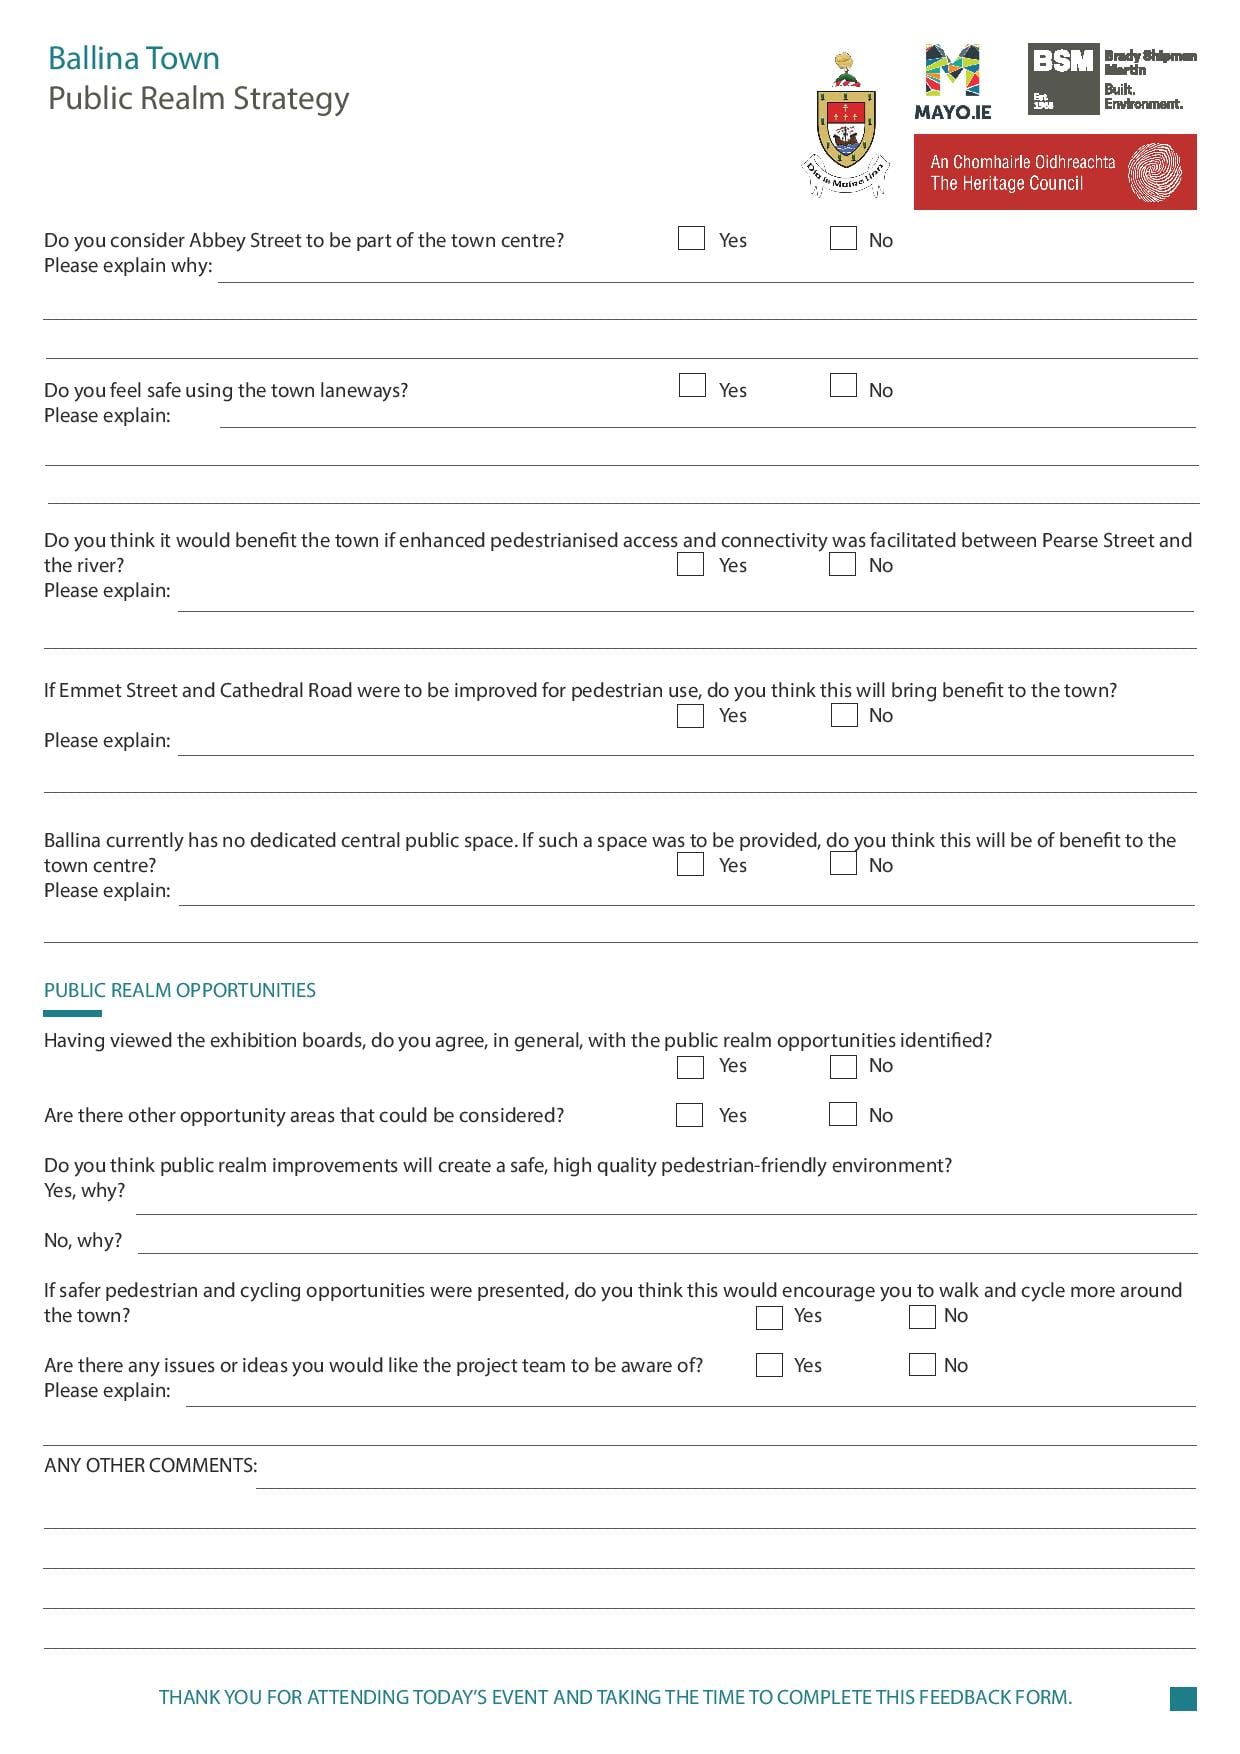The height and width of the screenshot is (1754, 1240).
Task: Check Yes for Abbey Street town centre question
Action: click(x=691, y=238)
